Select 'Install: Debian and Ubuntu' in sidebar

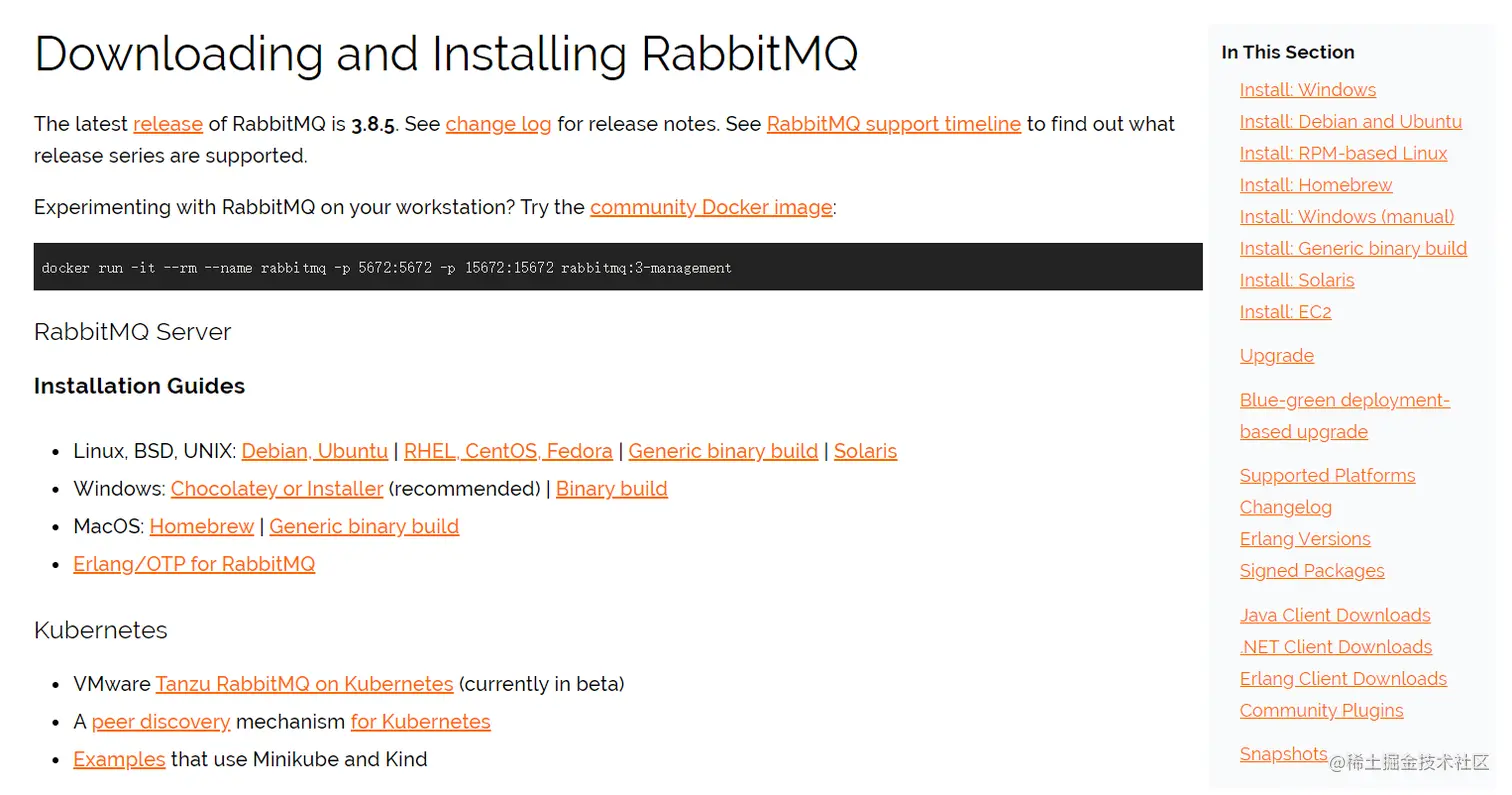click(1351, 122)
